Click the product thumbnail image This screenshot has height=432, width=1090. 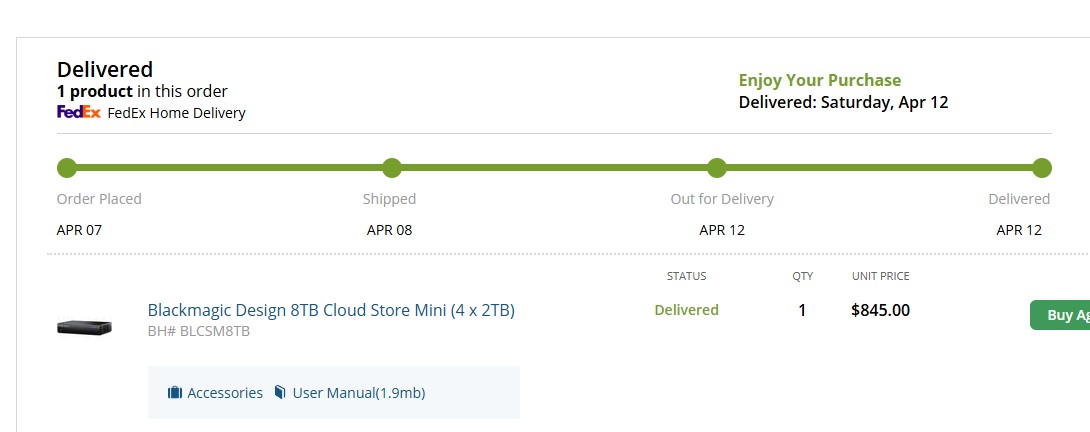pyautogui.click(x=84, y=327)
